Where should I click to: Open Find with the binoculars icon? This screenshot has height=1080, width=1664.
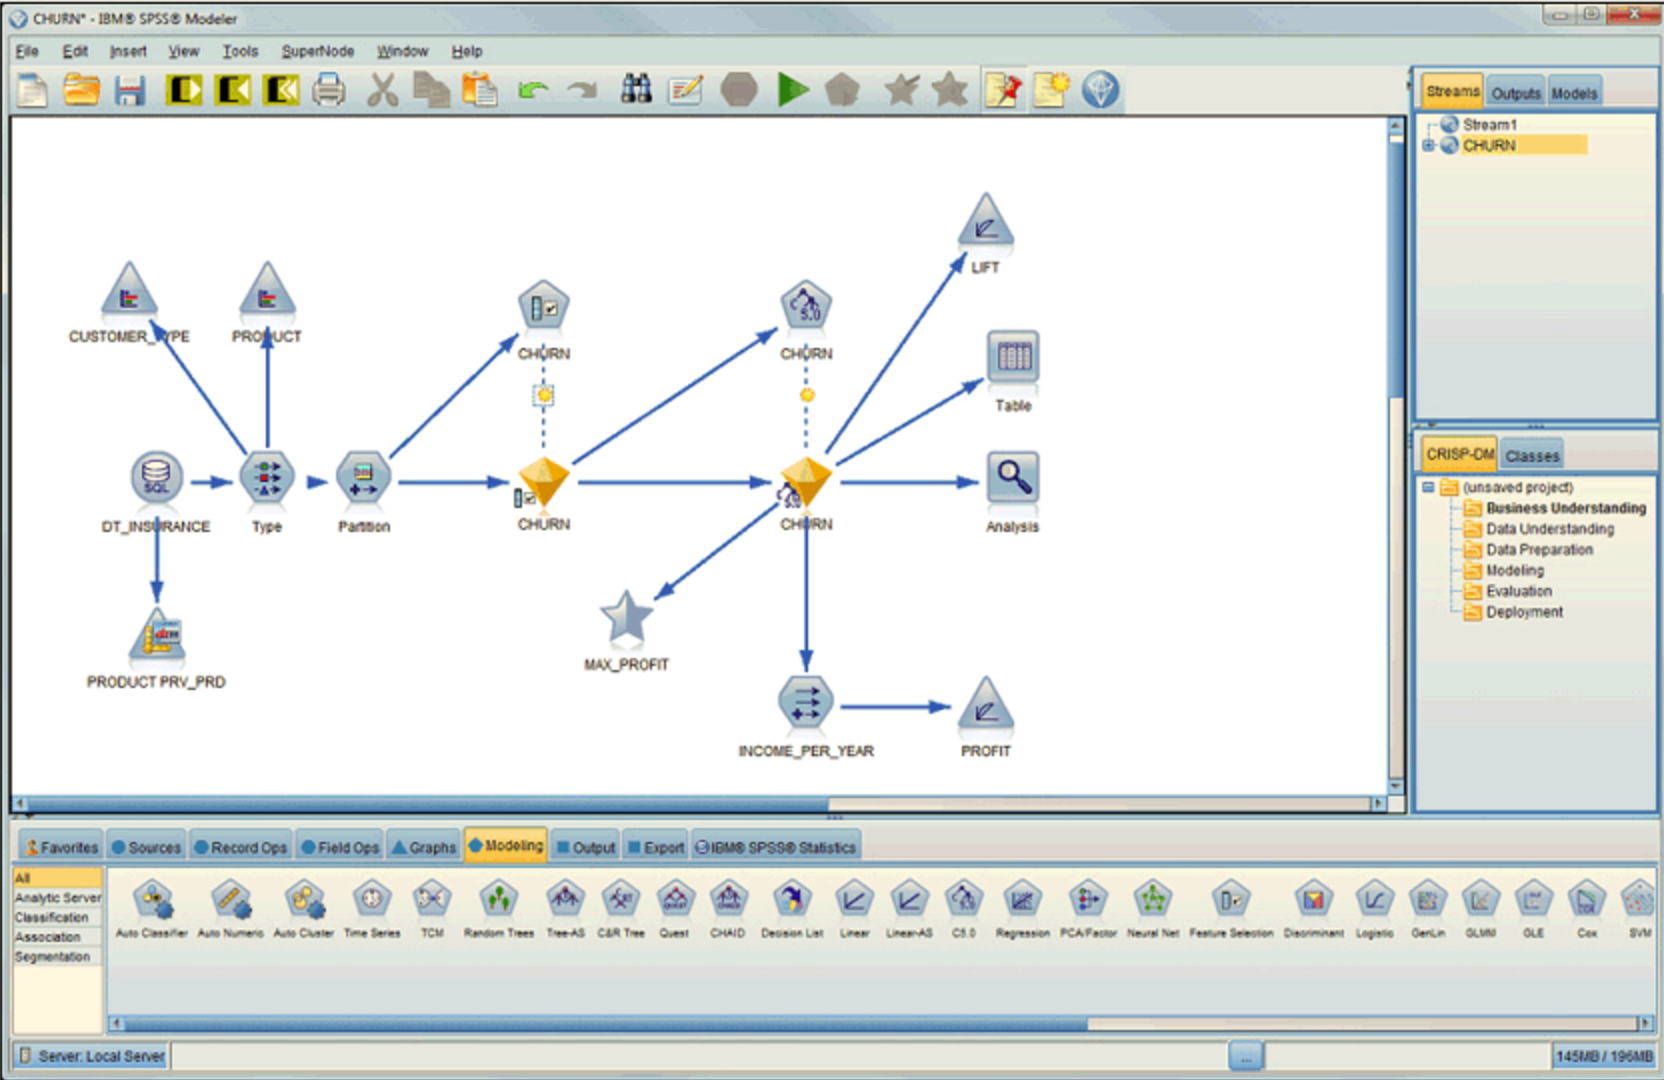[x=636, y=89]
